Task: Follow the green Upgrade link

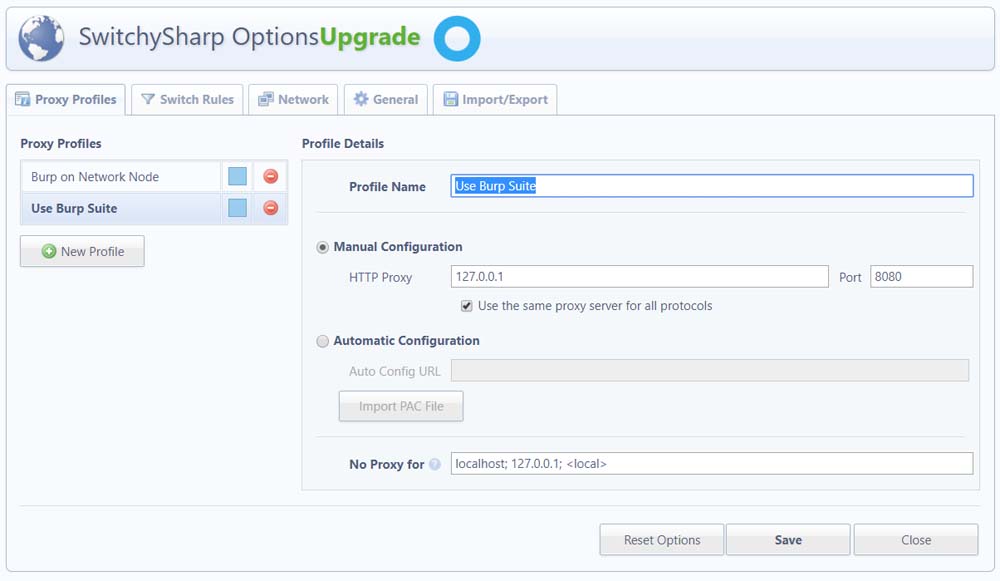Action: tap(370, 37)
